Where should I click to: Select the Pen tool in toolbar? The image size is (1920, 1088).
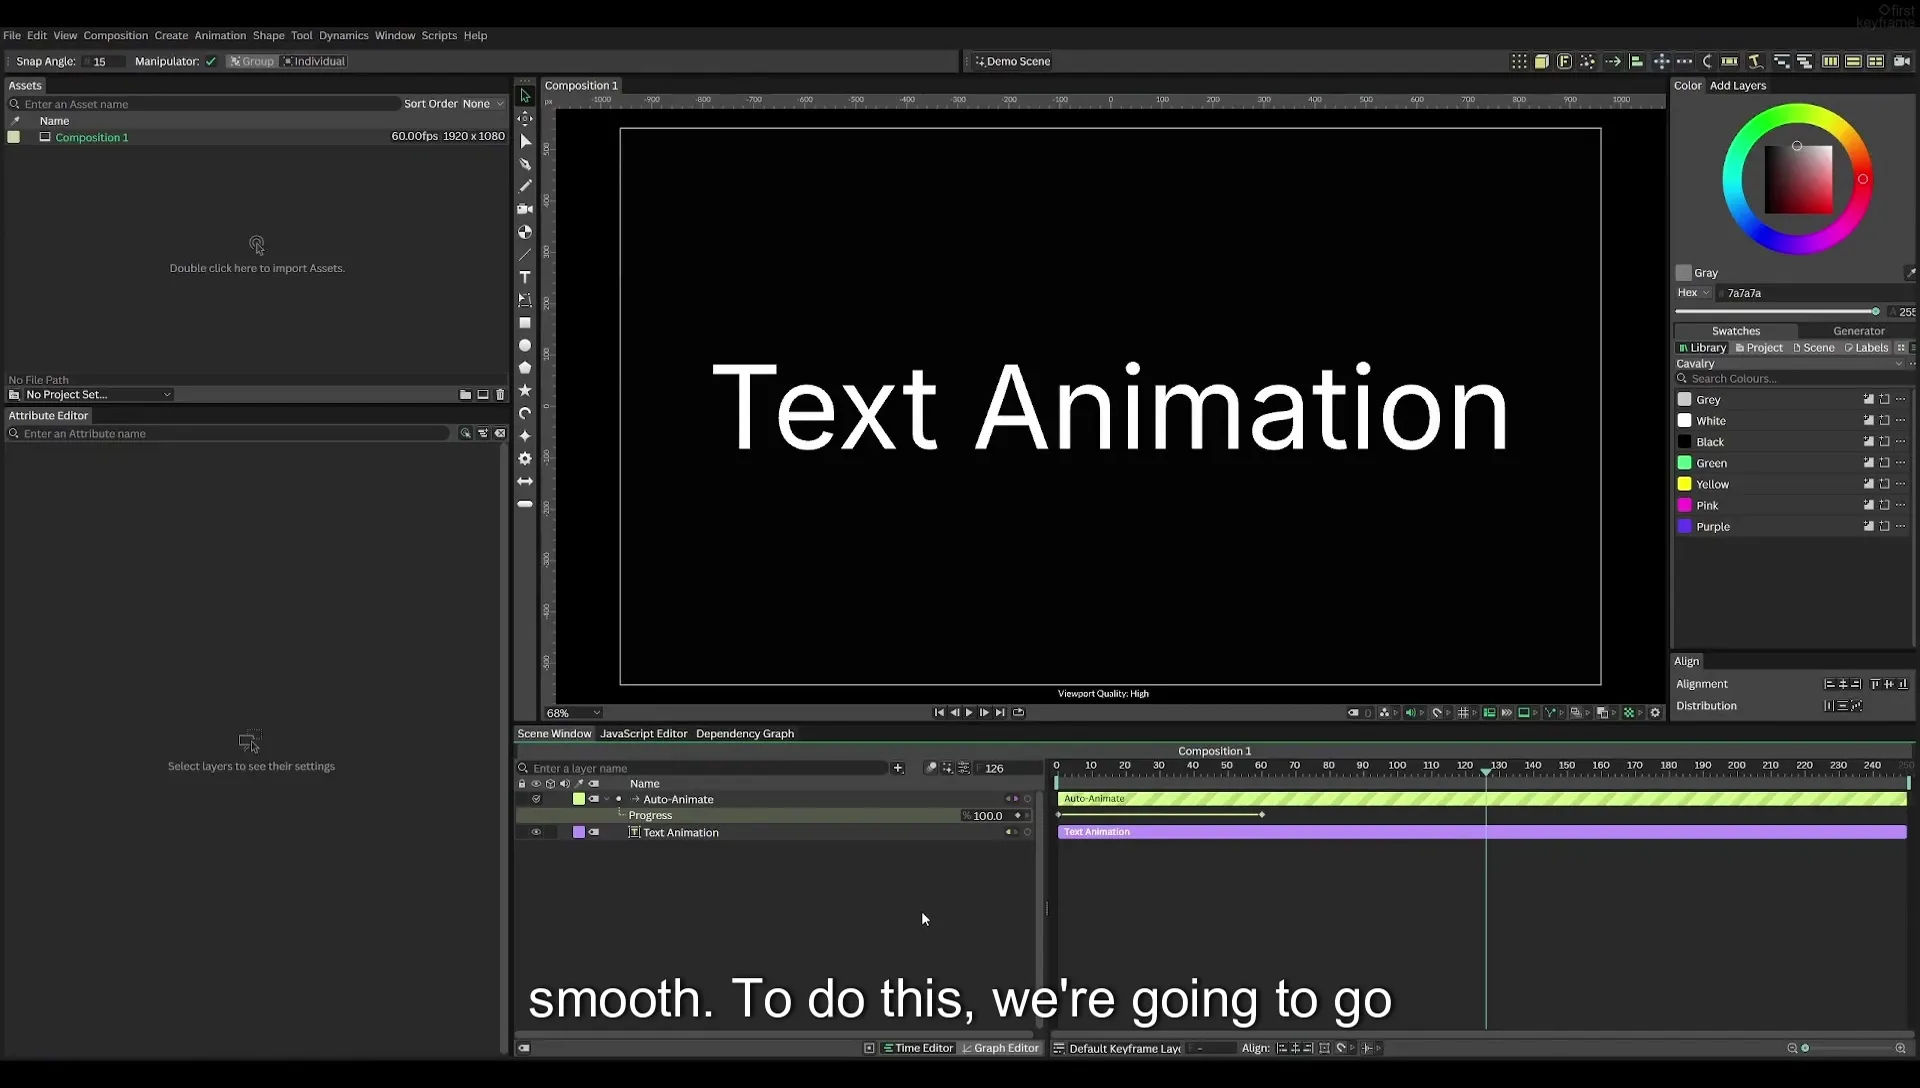coord(525,164)
